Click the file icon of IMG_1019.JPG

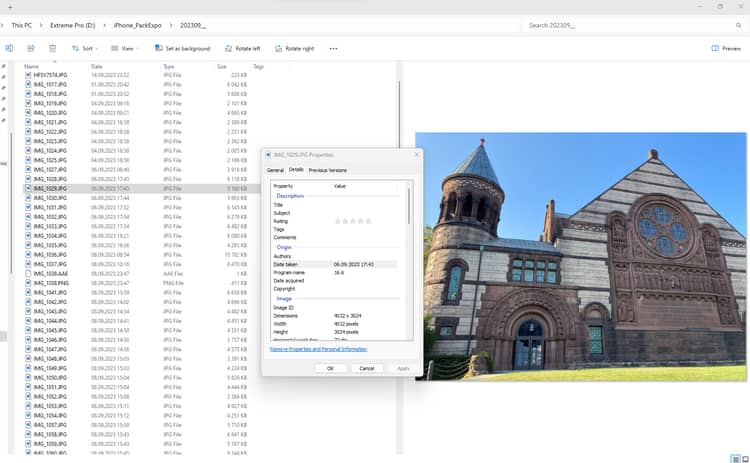coord(28,103)
